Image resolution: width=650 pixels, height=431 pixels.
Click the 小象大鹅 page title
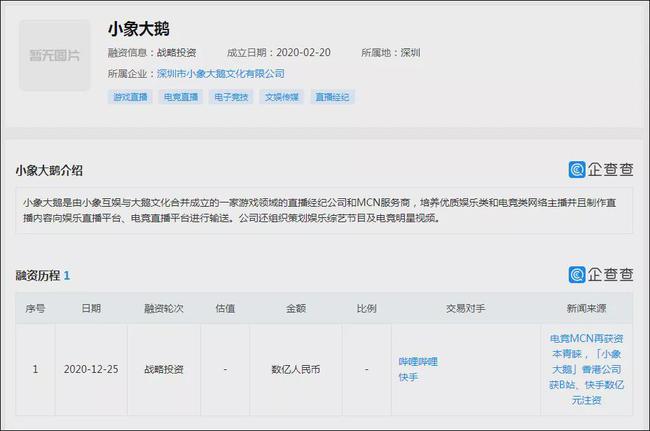138,29
